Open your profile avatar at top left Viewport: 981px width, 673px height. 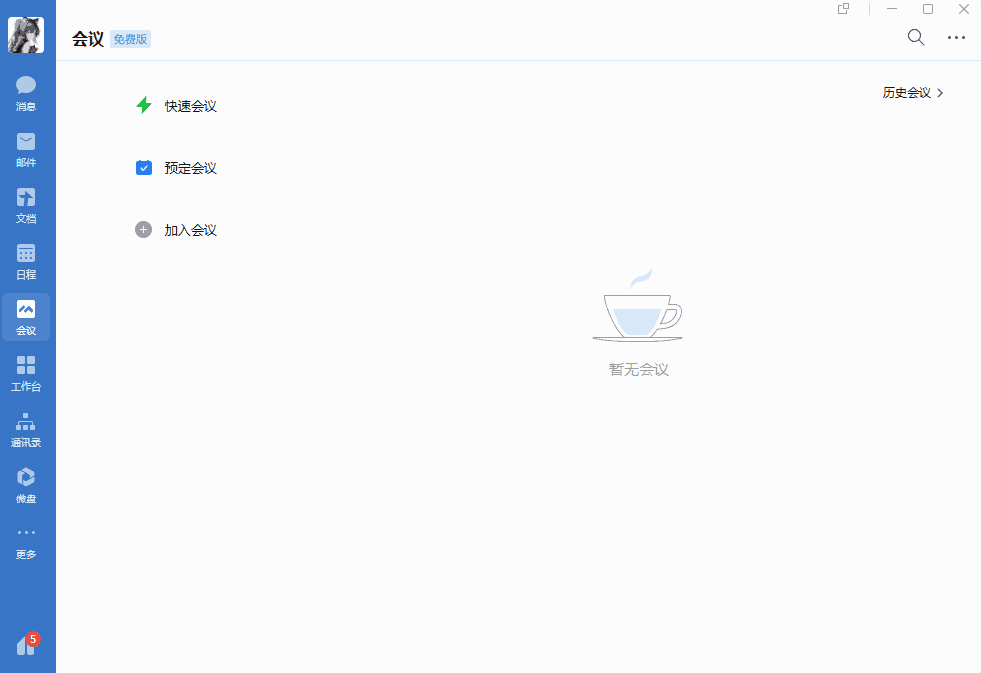point(26,34)
